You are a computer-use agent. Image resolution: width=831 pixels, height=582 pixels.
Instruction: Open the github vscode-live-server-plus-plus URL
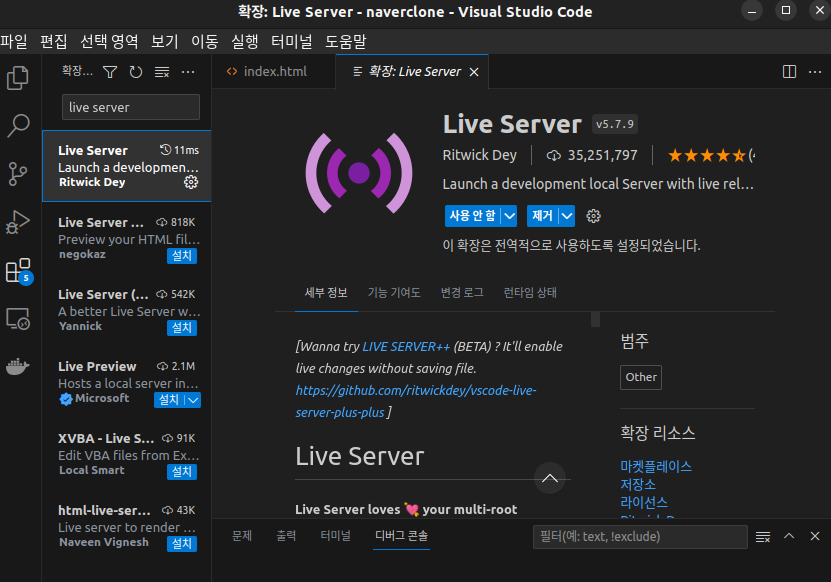coord(416,401)
